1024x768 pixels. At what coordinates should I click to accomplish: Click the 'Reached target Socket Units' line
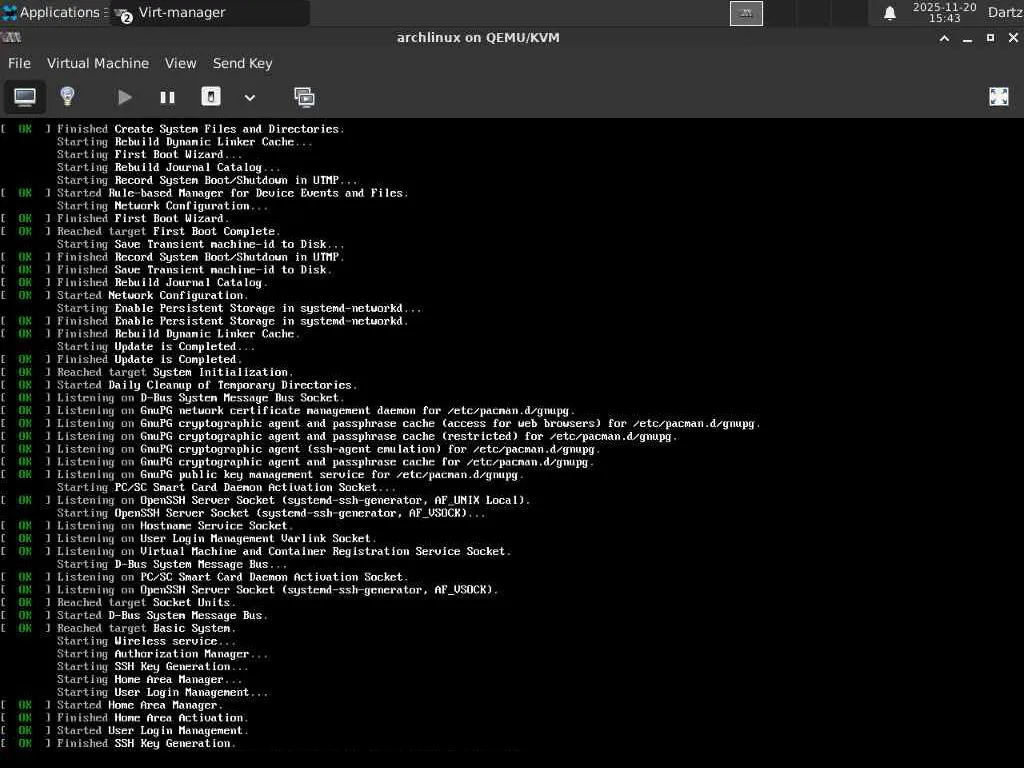(118, 603)
